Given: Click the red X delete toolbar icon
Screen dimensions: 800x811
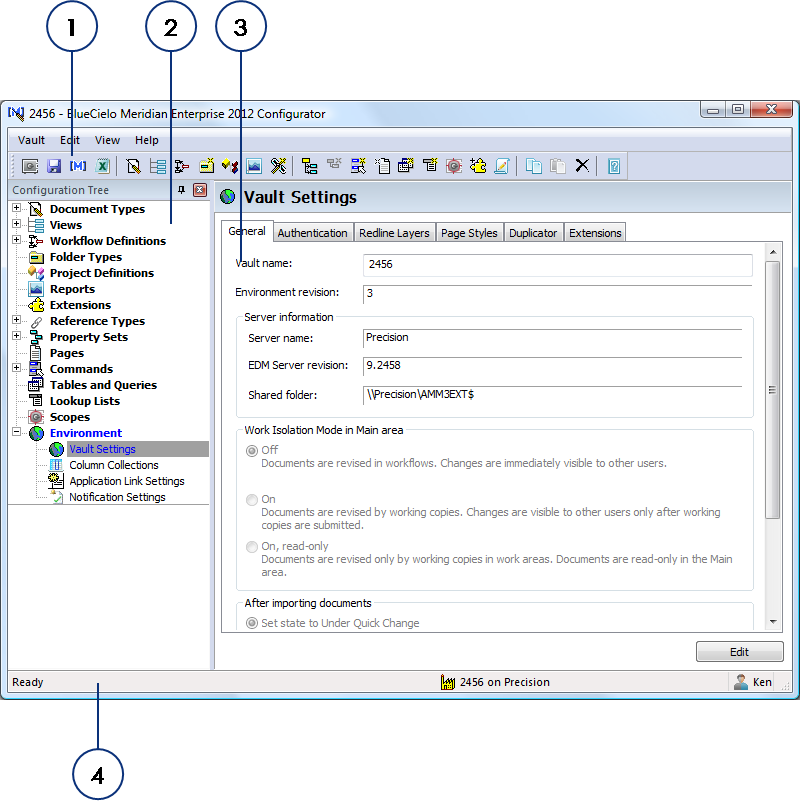Looking at the screenshot, I should (x=582, y=166).
